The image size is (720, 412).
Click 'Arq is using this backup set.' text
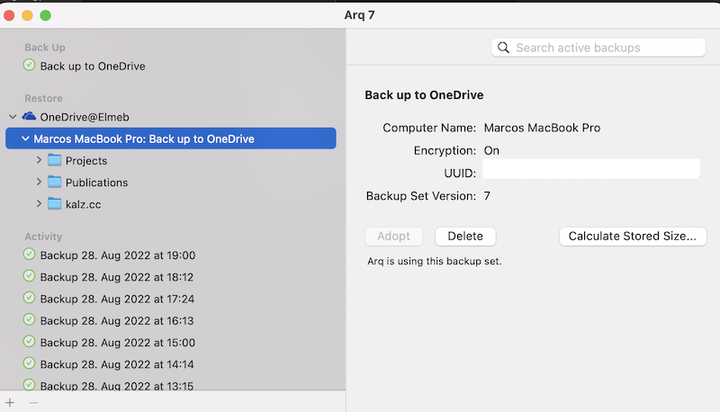[434, 261]
